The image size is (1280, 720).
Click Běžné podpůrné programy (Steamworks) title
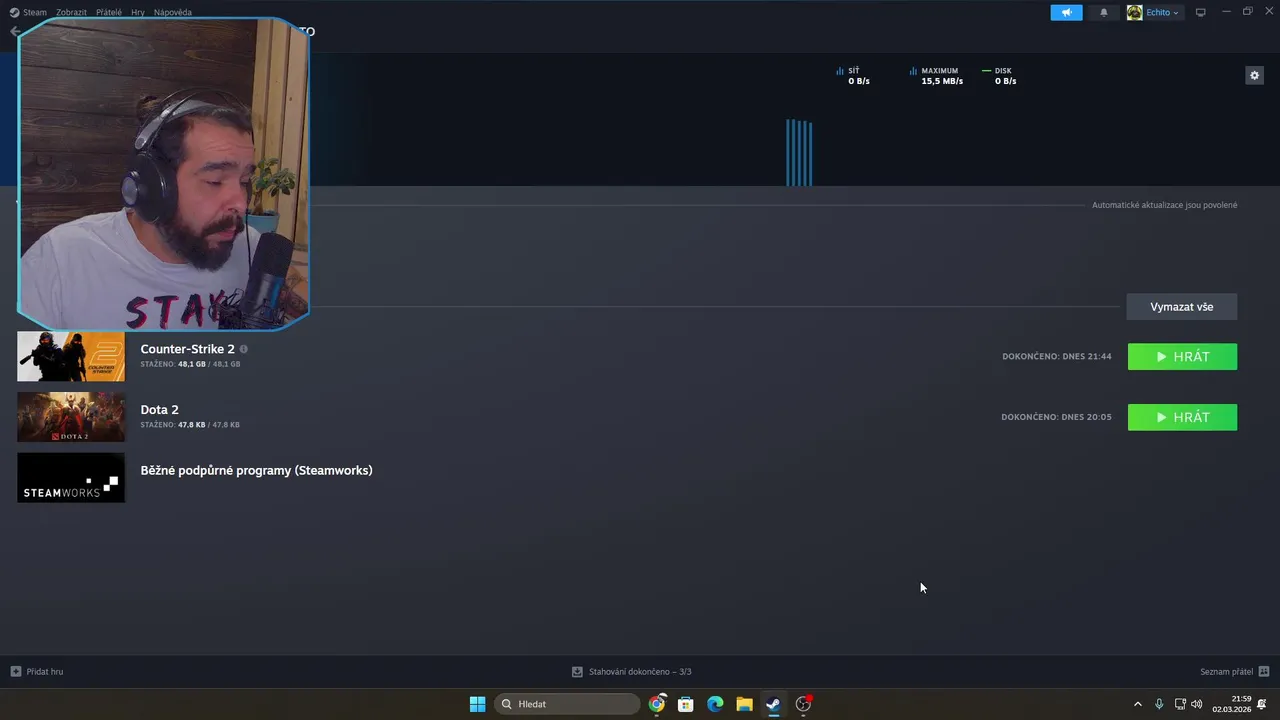256,470
